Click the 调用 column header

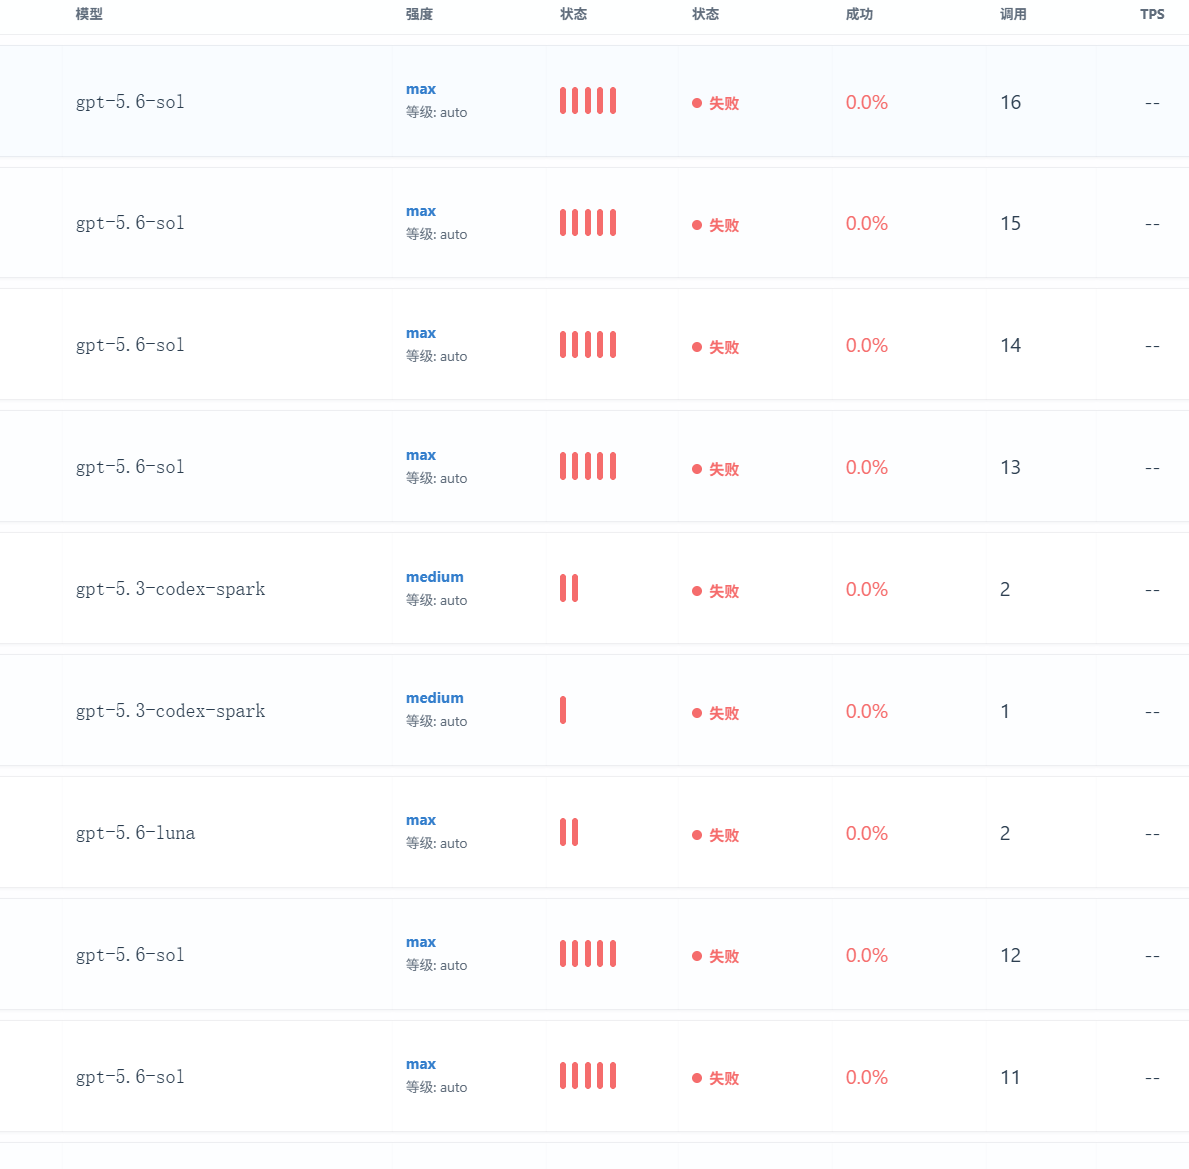1013,14
